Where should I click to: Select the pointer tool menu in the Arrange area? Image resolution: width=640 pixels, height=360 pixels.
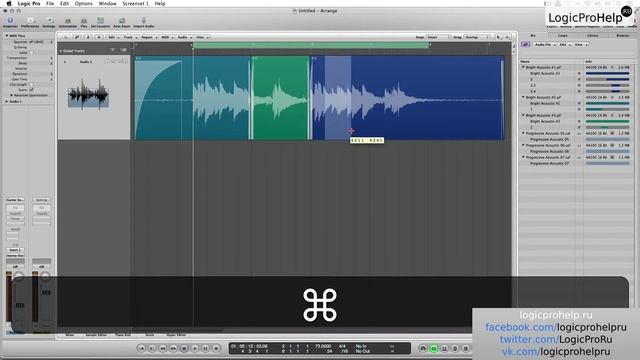(499, 37)
